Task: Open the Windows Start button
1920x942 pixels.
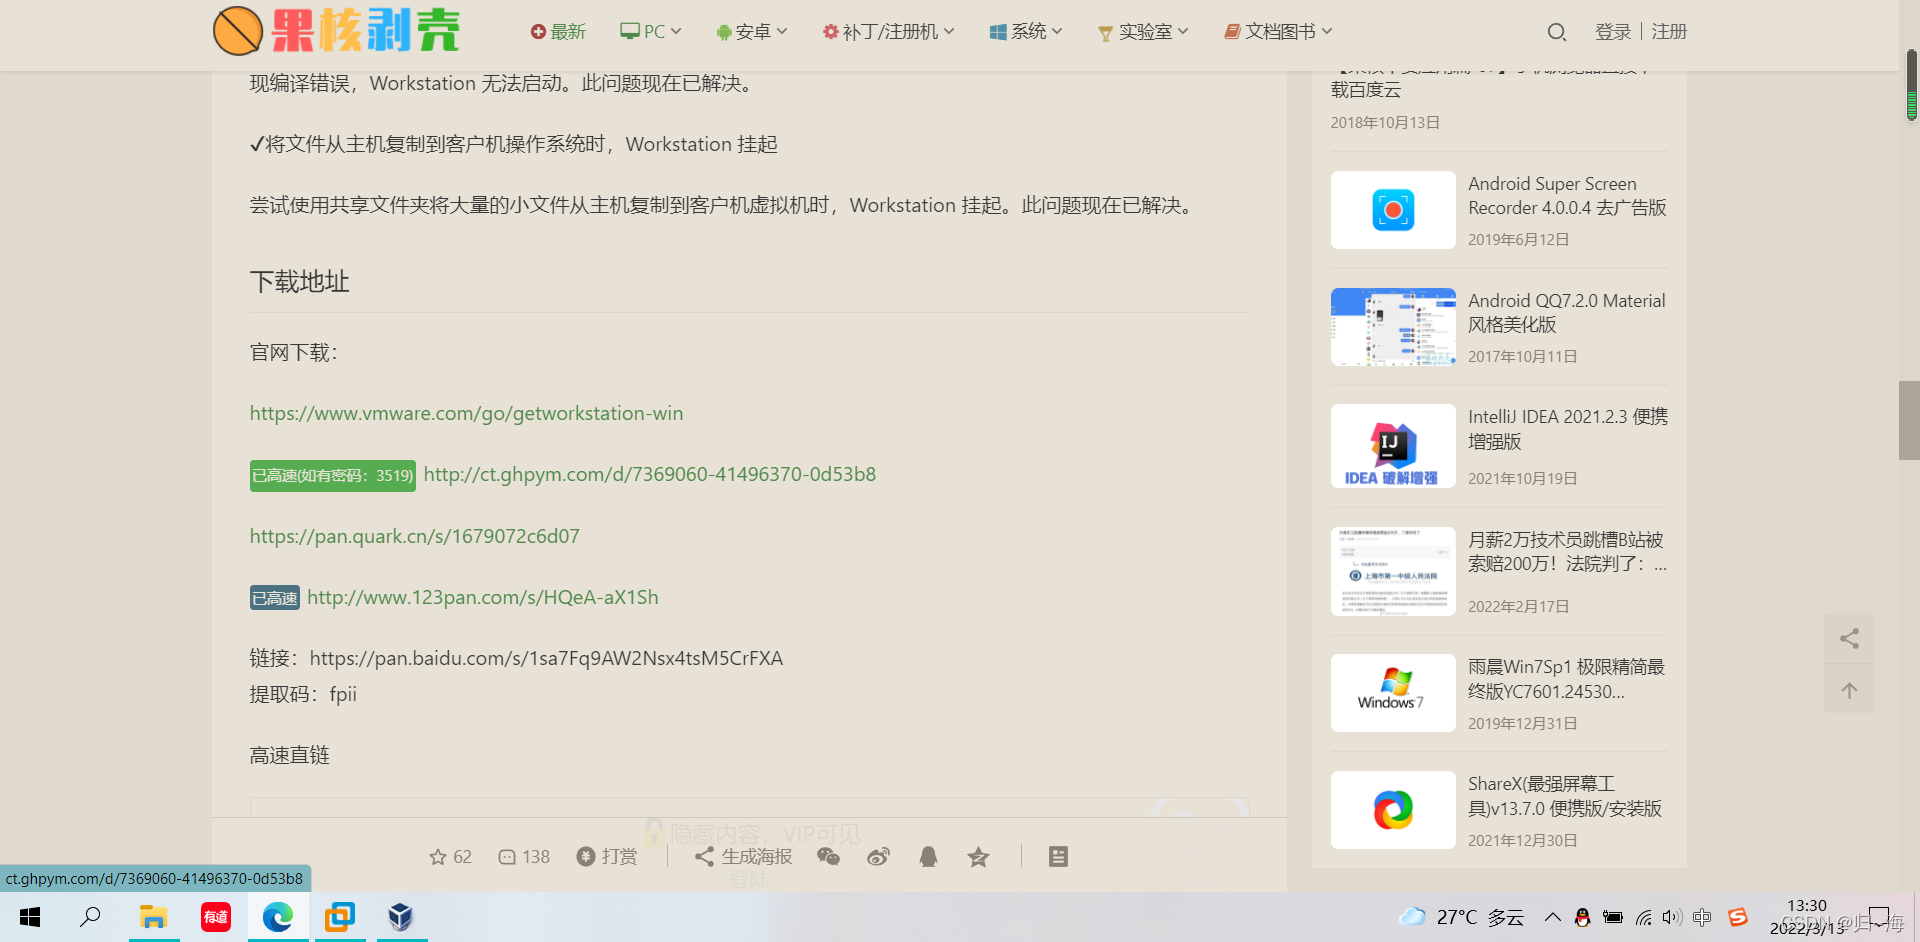Action: click(x=30, y=917)
